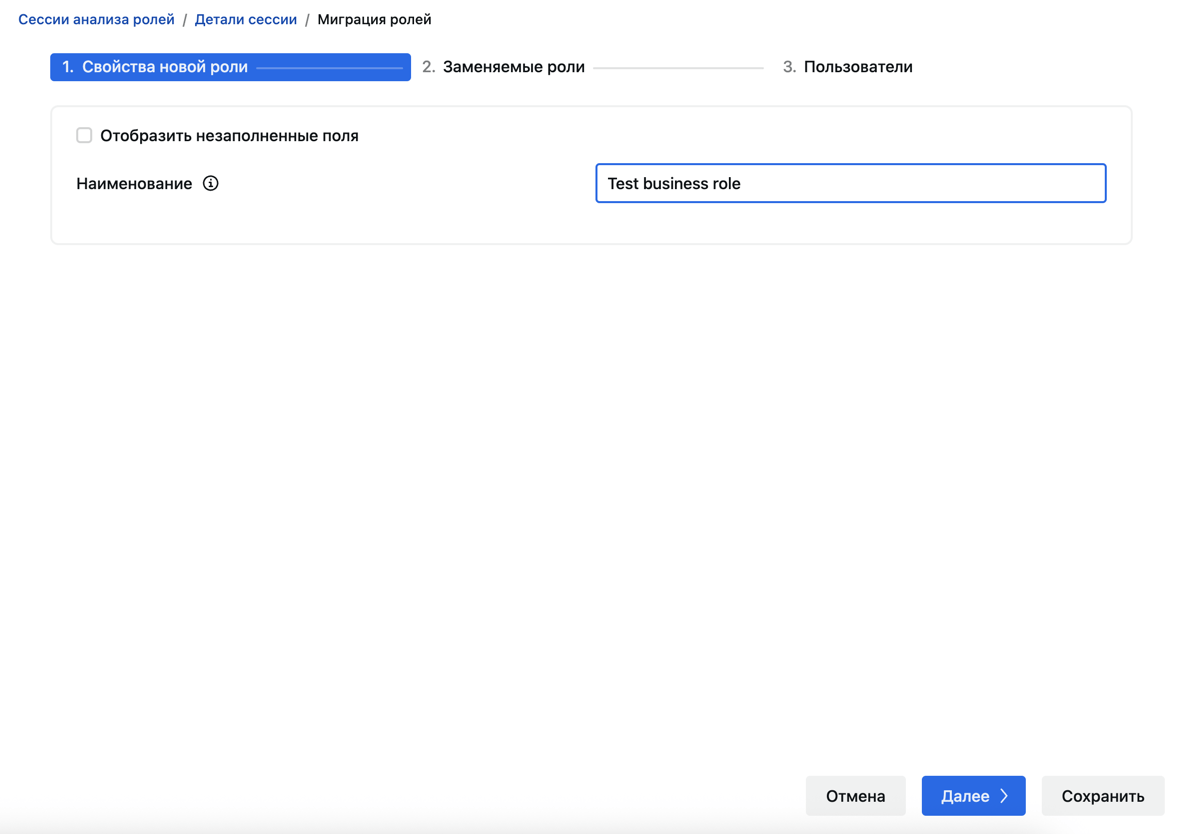The height and width of the screenshot is (834, 1178).
Task: Open step 3 Пользователи
Action: (x=847, y=67)
